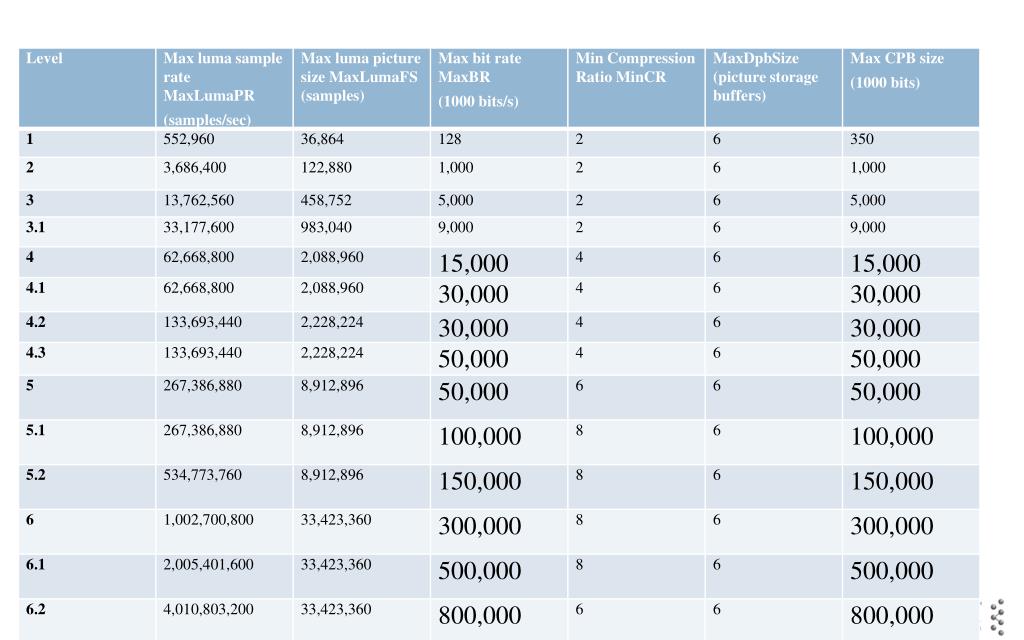Select the 1,002,700,800 sample rate cell

pos(208,520)
